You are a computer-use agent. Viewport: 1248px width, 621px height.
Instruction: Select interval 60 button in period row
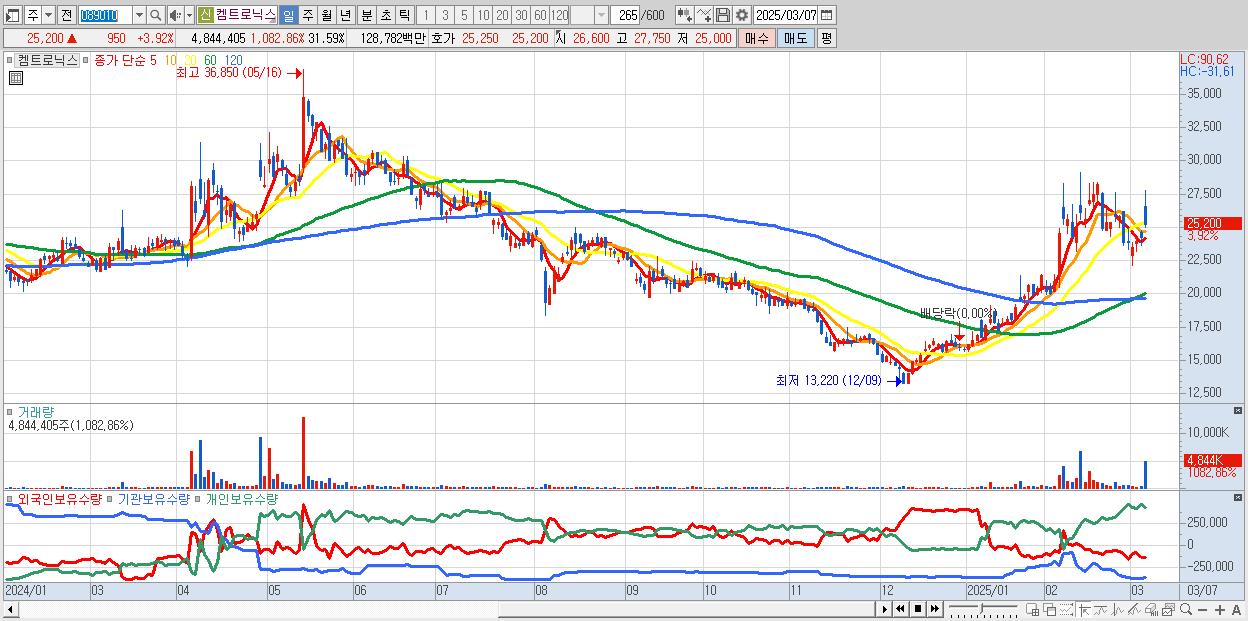point(540,15)
